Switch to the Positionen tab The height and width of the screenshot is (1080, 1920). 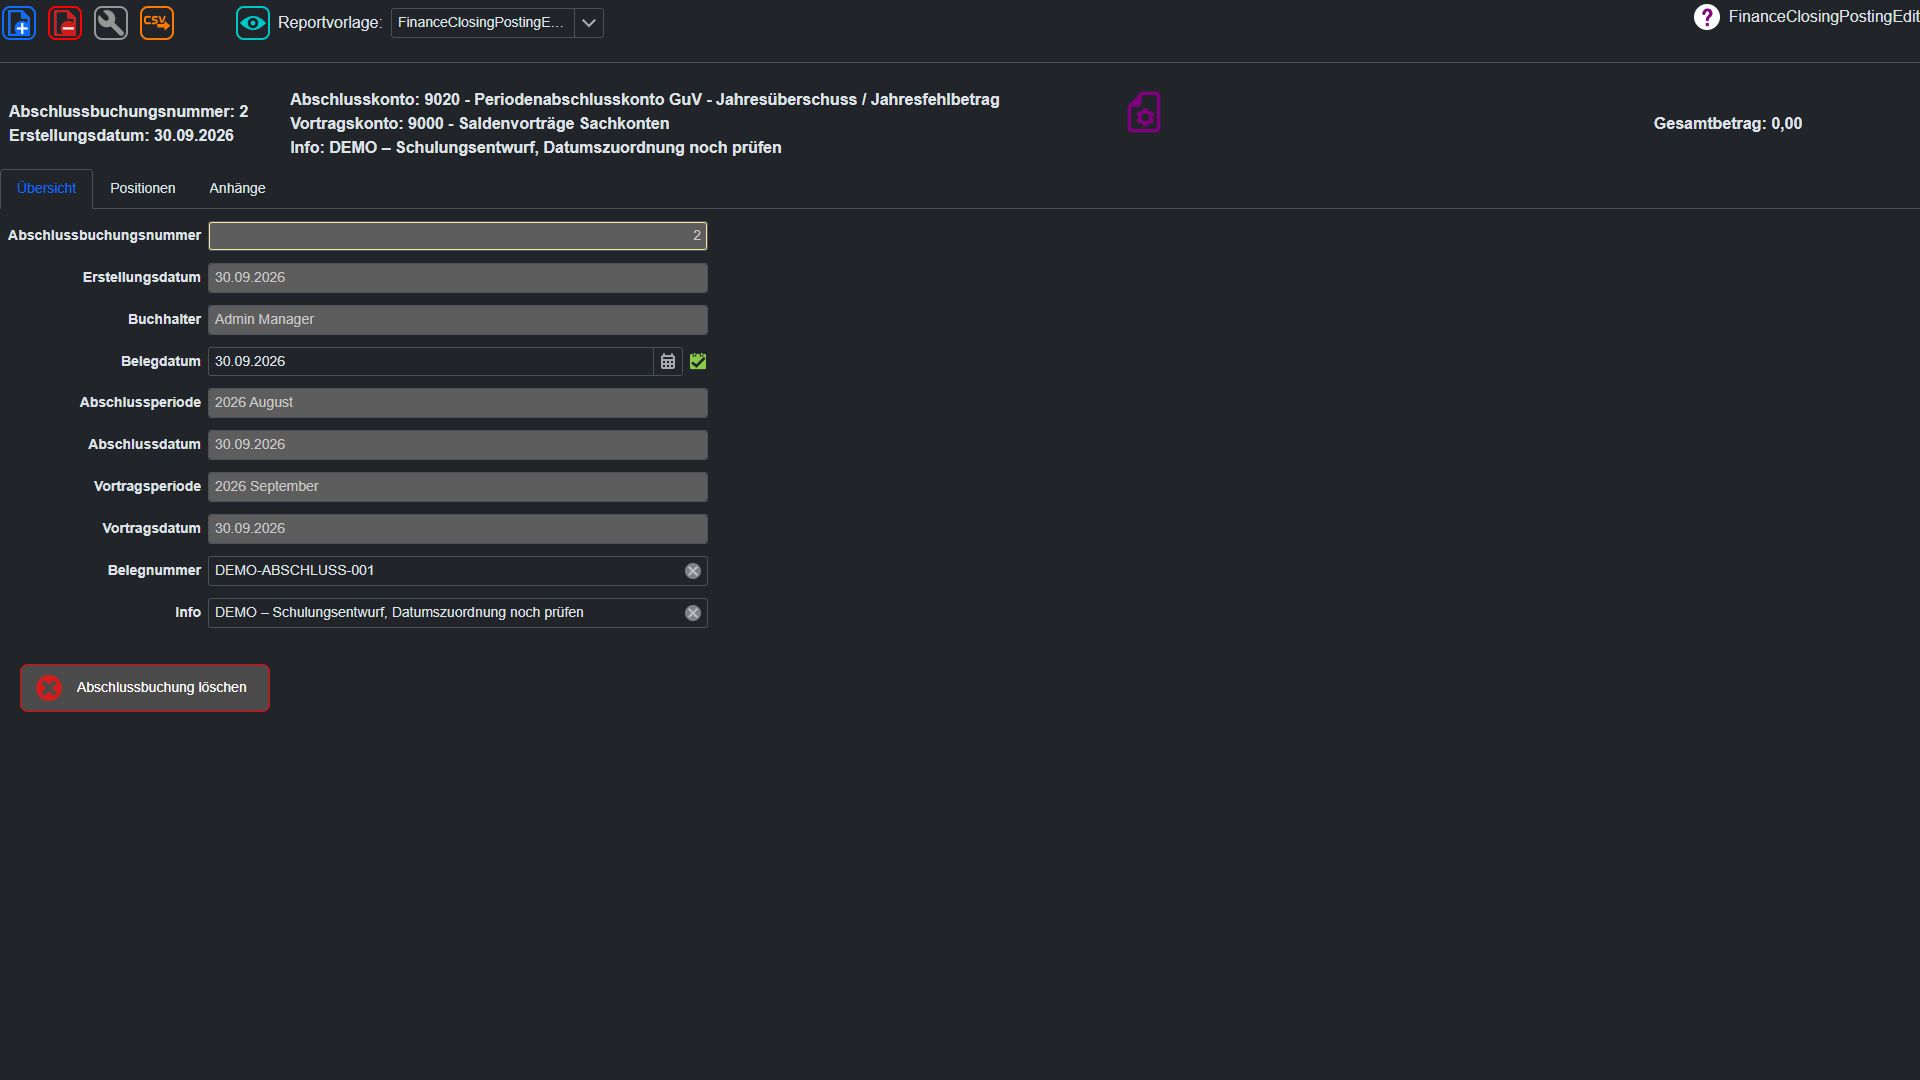coord(143,188)
